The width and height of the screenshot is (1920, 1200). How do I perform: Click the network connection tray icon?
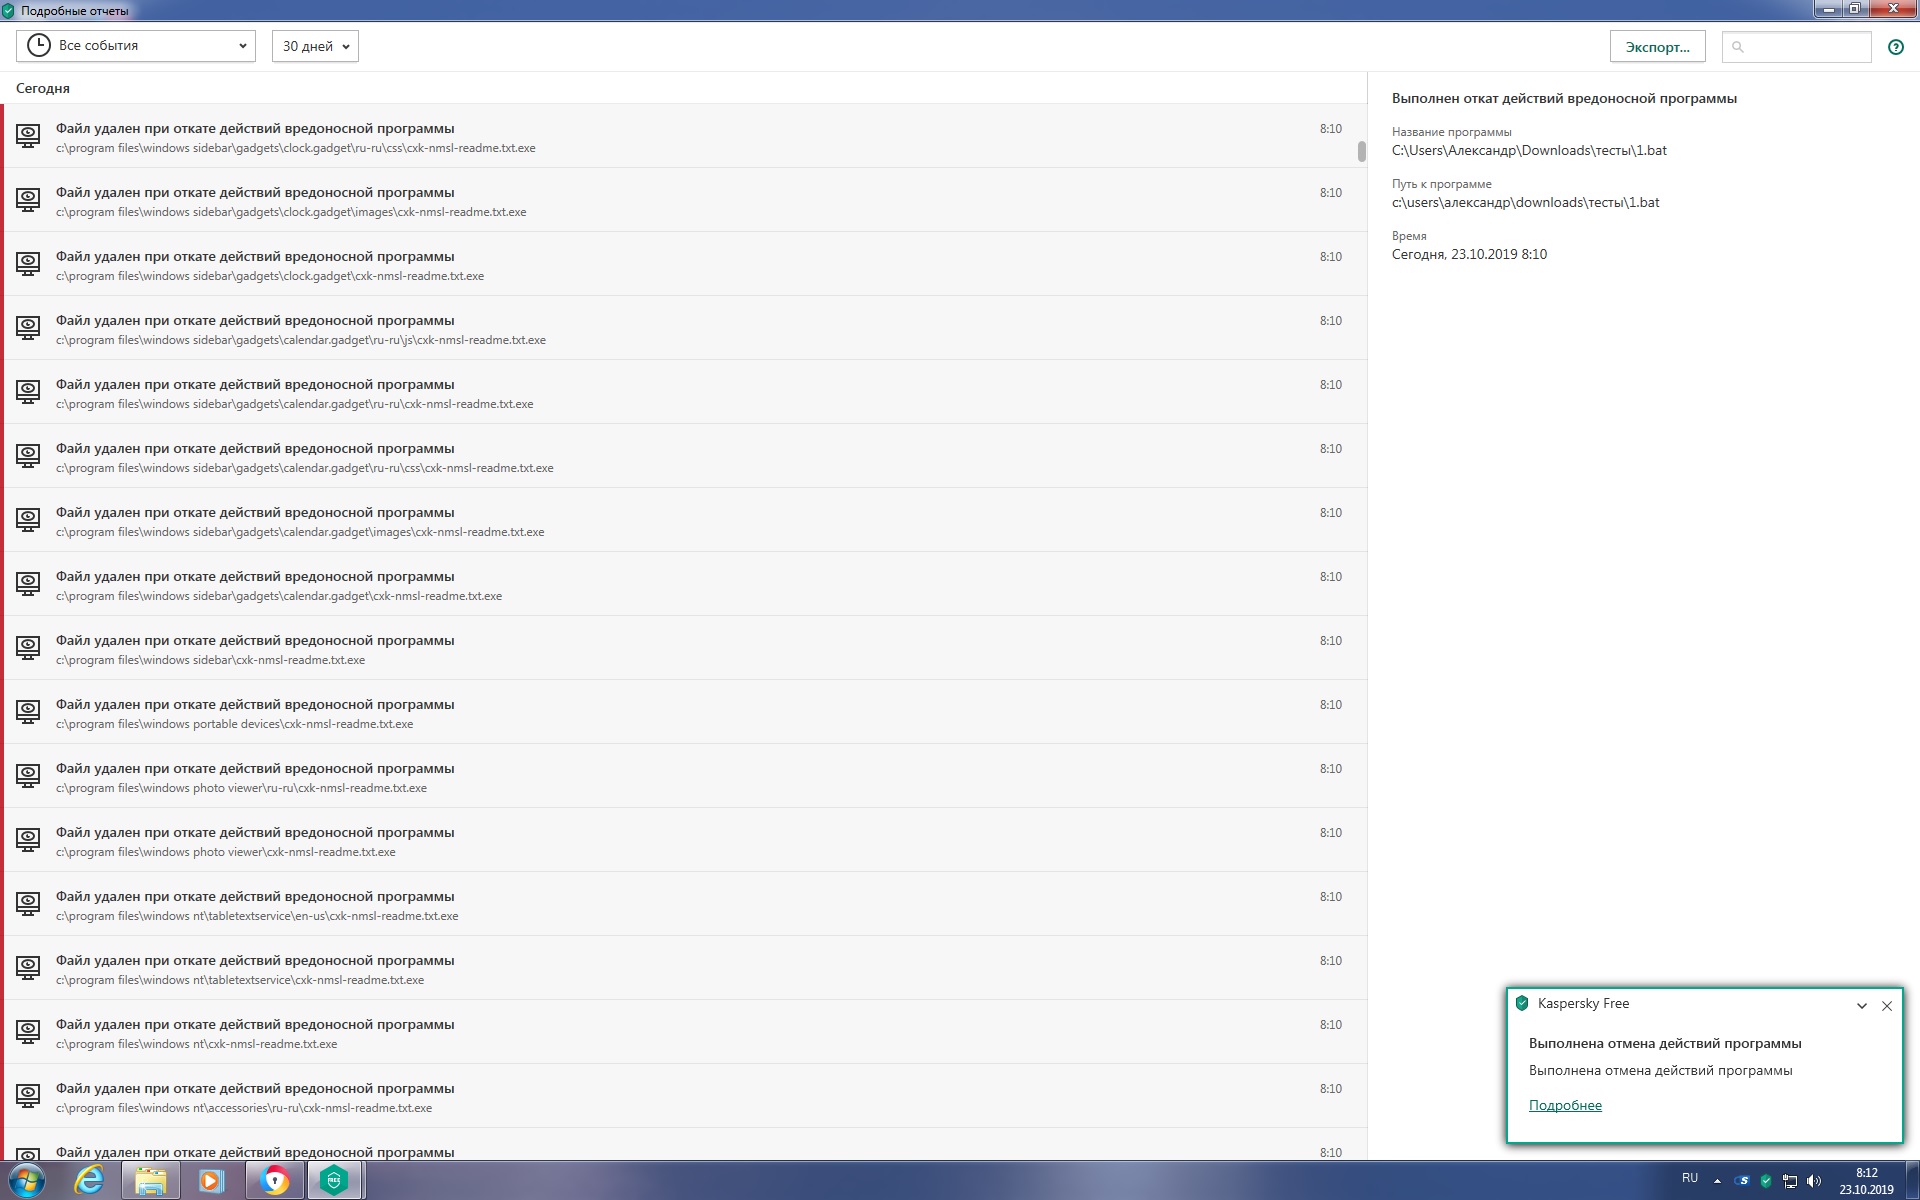(1790, 1181)
